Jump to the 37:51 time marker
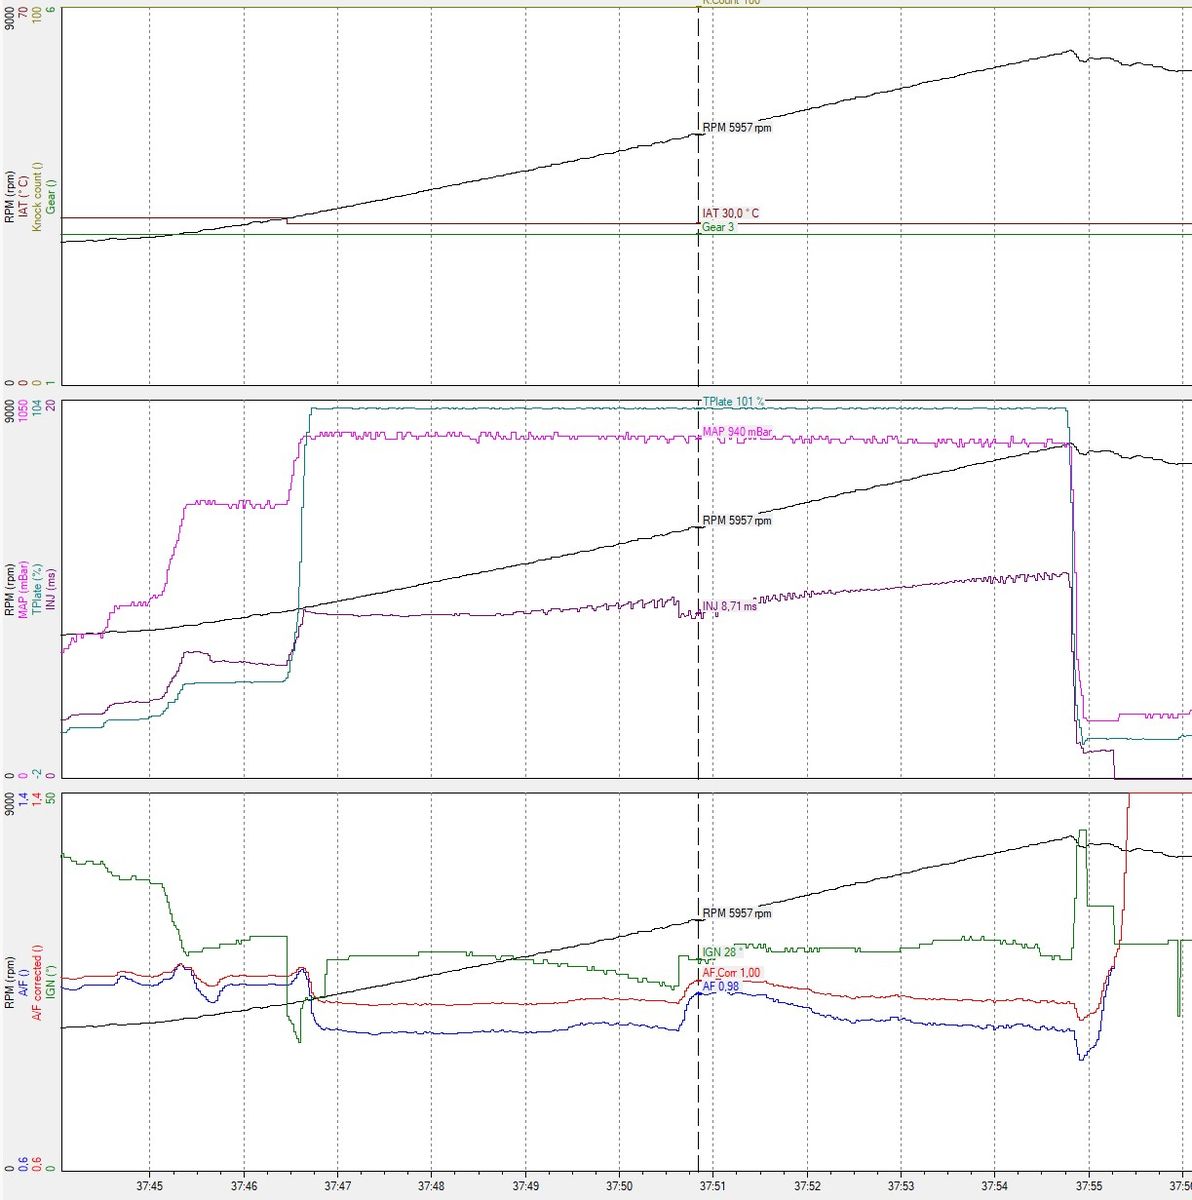The width and height of the screenshot is (1192, 1200). point(712,1186)
